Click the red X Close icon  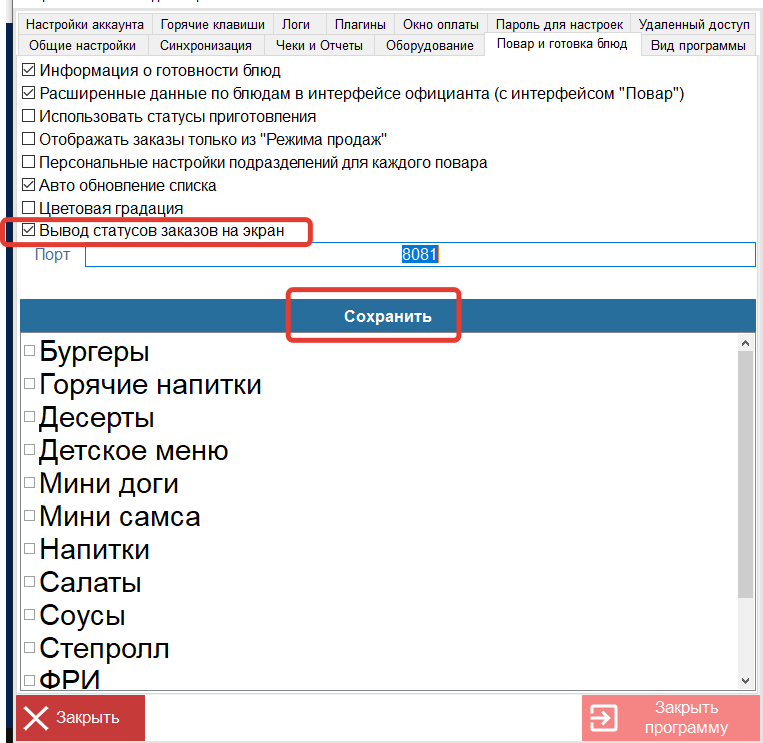click(36, 718)
